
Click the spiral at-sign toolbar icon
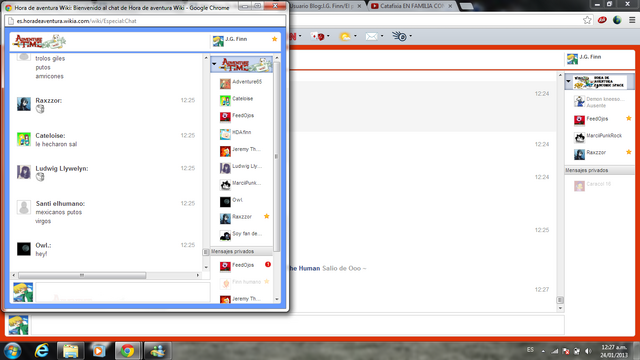[x=401, y=37]
